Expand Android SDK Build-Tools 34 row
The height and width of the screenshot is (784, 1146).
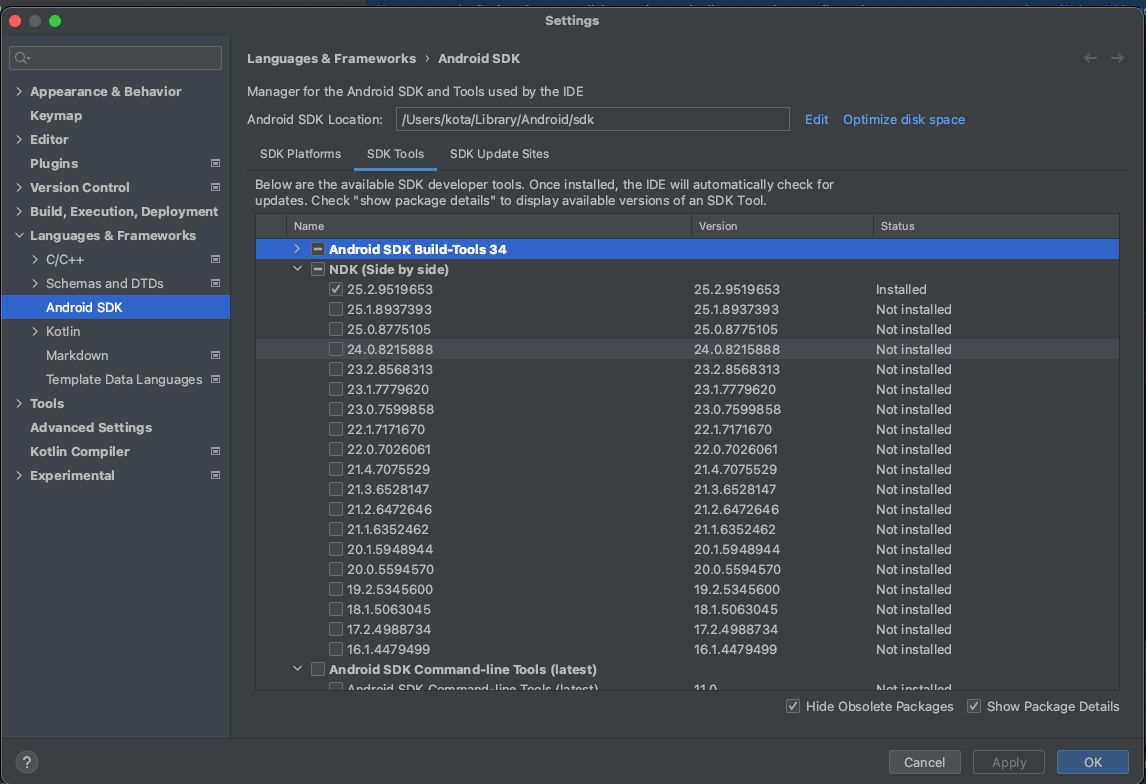[297, 249]
